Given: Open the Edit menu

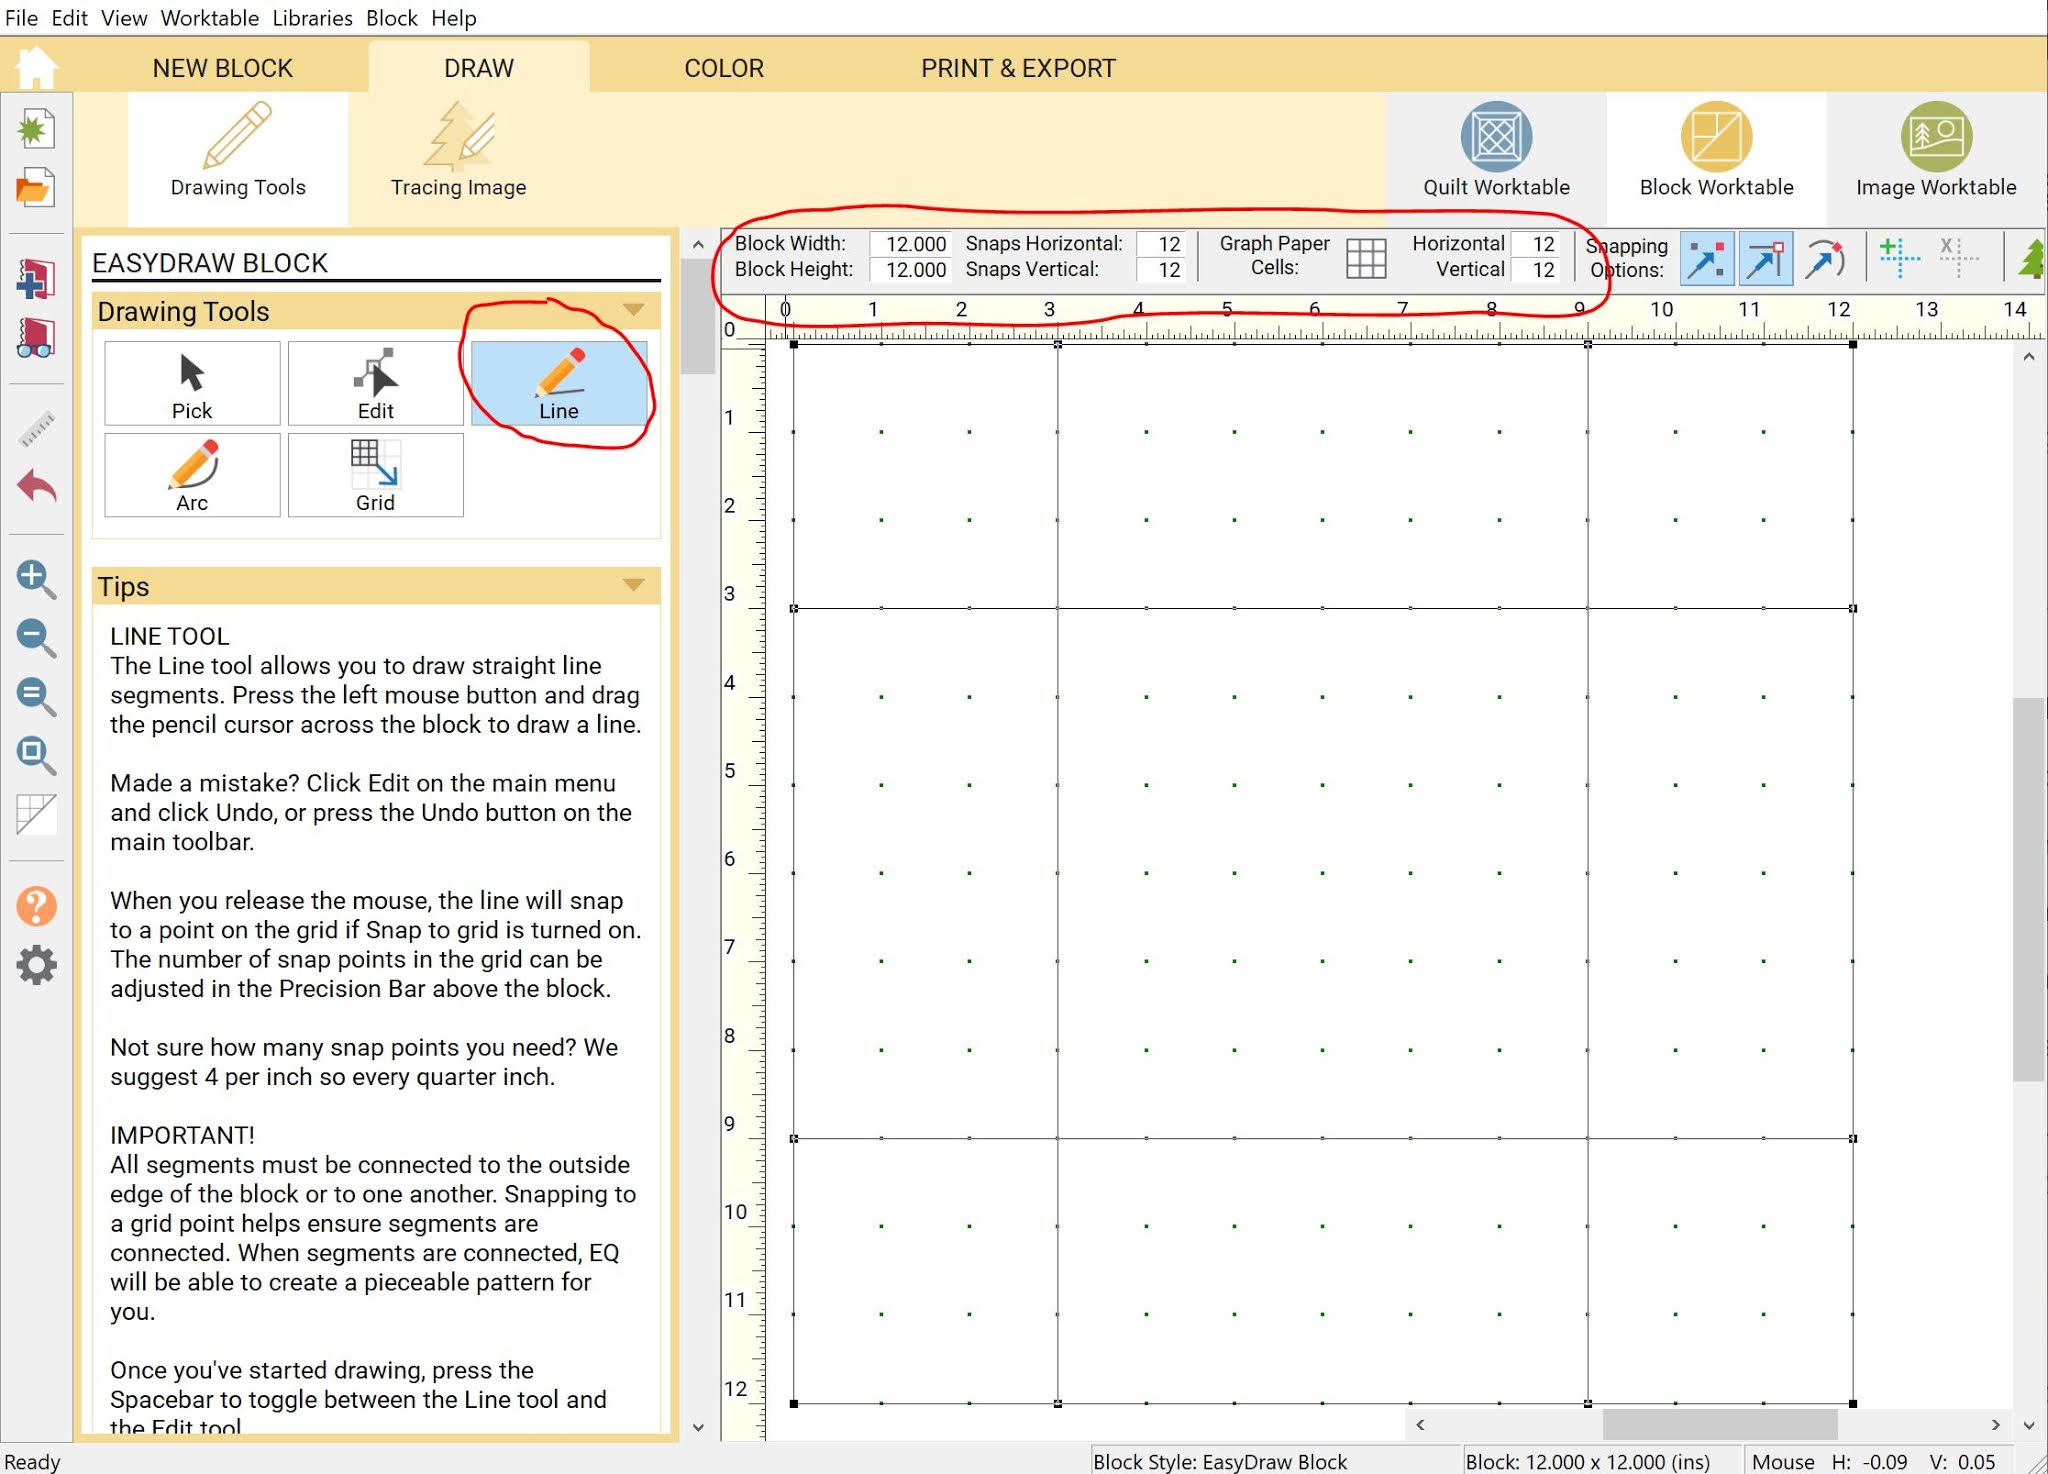Looking at the screenshot, I should coord(69,18).
